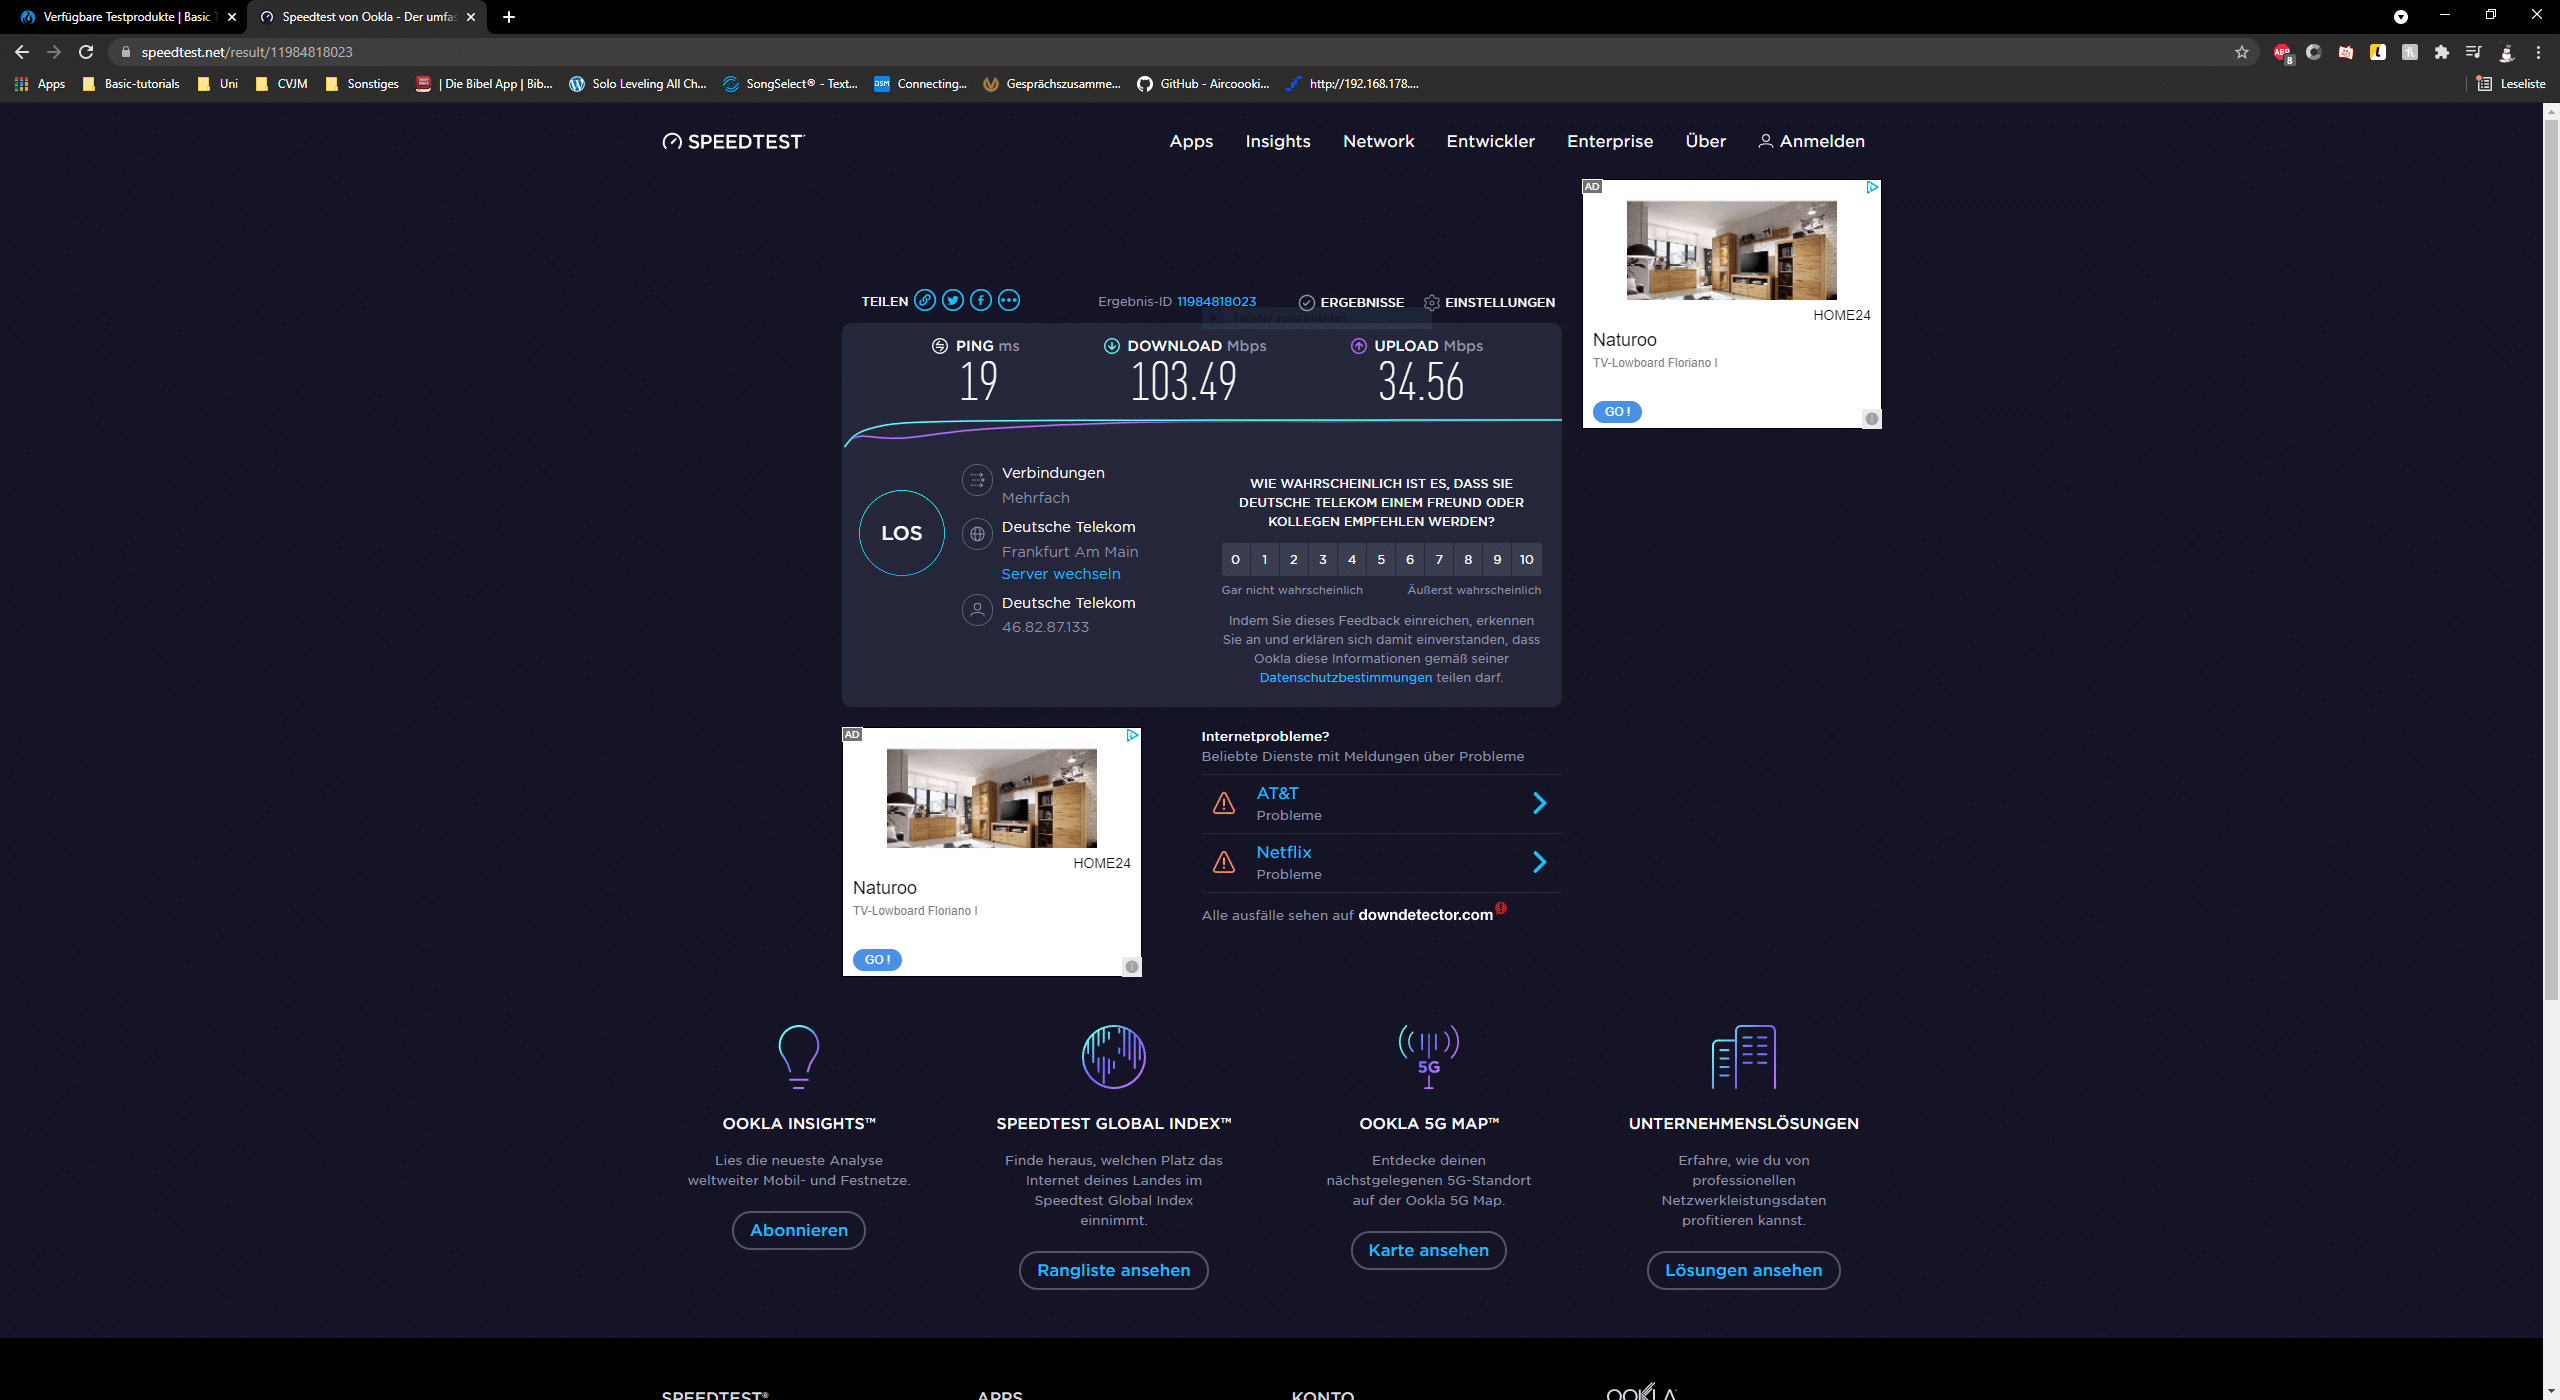Image resolution: width=2560 pixels, height=1400 pixels.
Task: Open the Chrome three-dot menu
Action: [x=2538, y=52]
